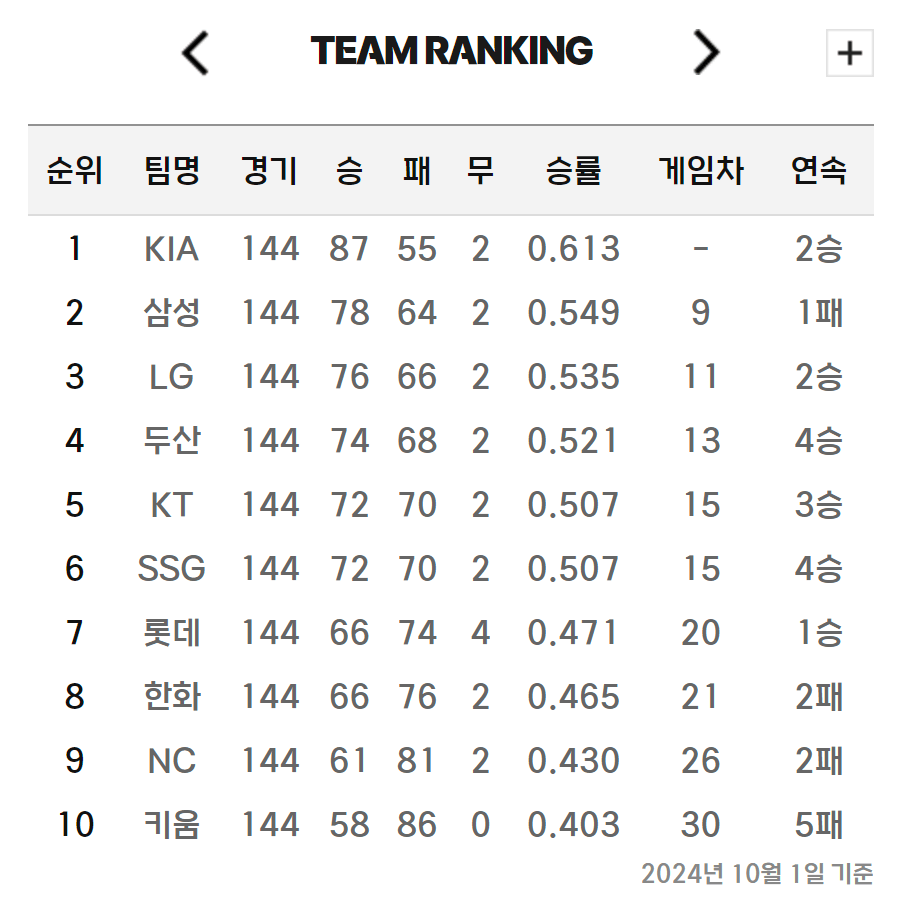Click the right arrow to view next ranking
Image resolution: width=915 pixels, height=910 pixels.
tap(706, 50)
